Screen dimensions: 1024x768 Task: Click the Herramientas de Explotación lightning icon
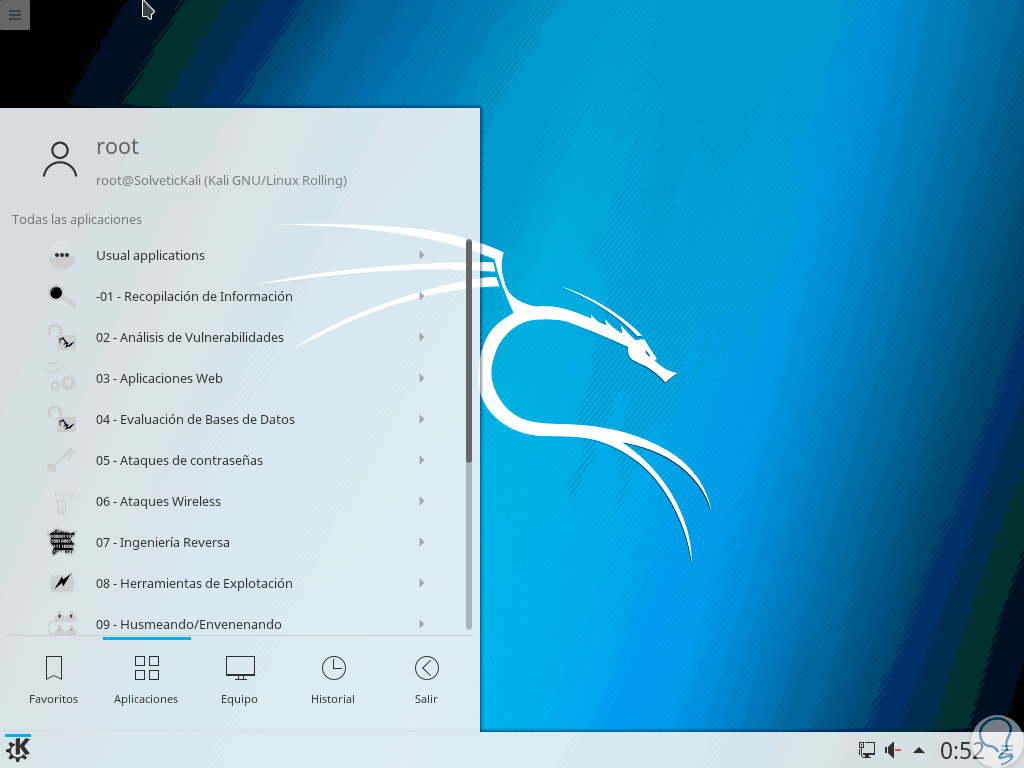tap(62, 583)
